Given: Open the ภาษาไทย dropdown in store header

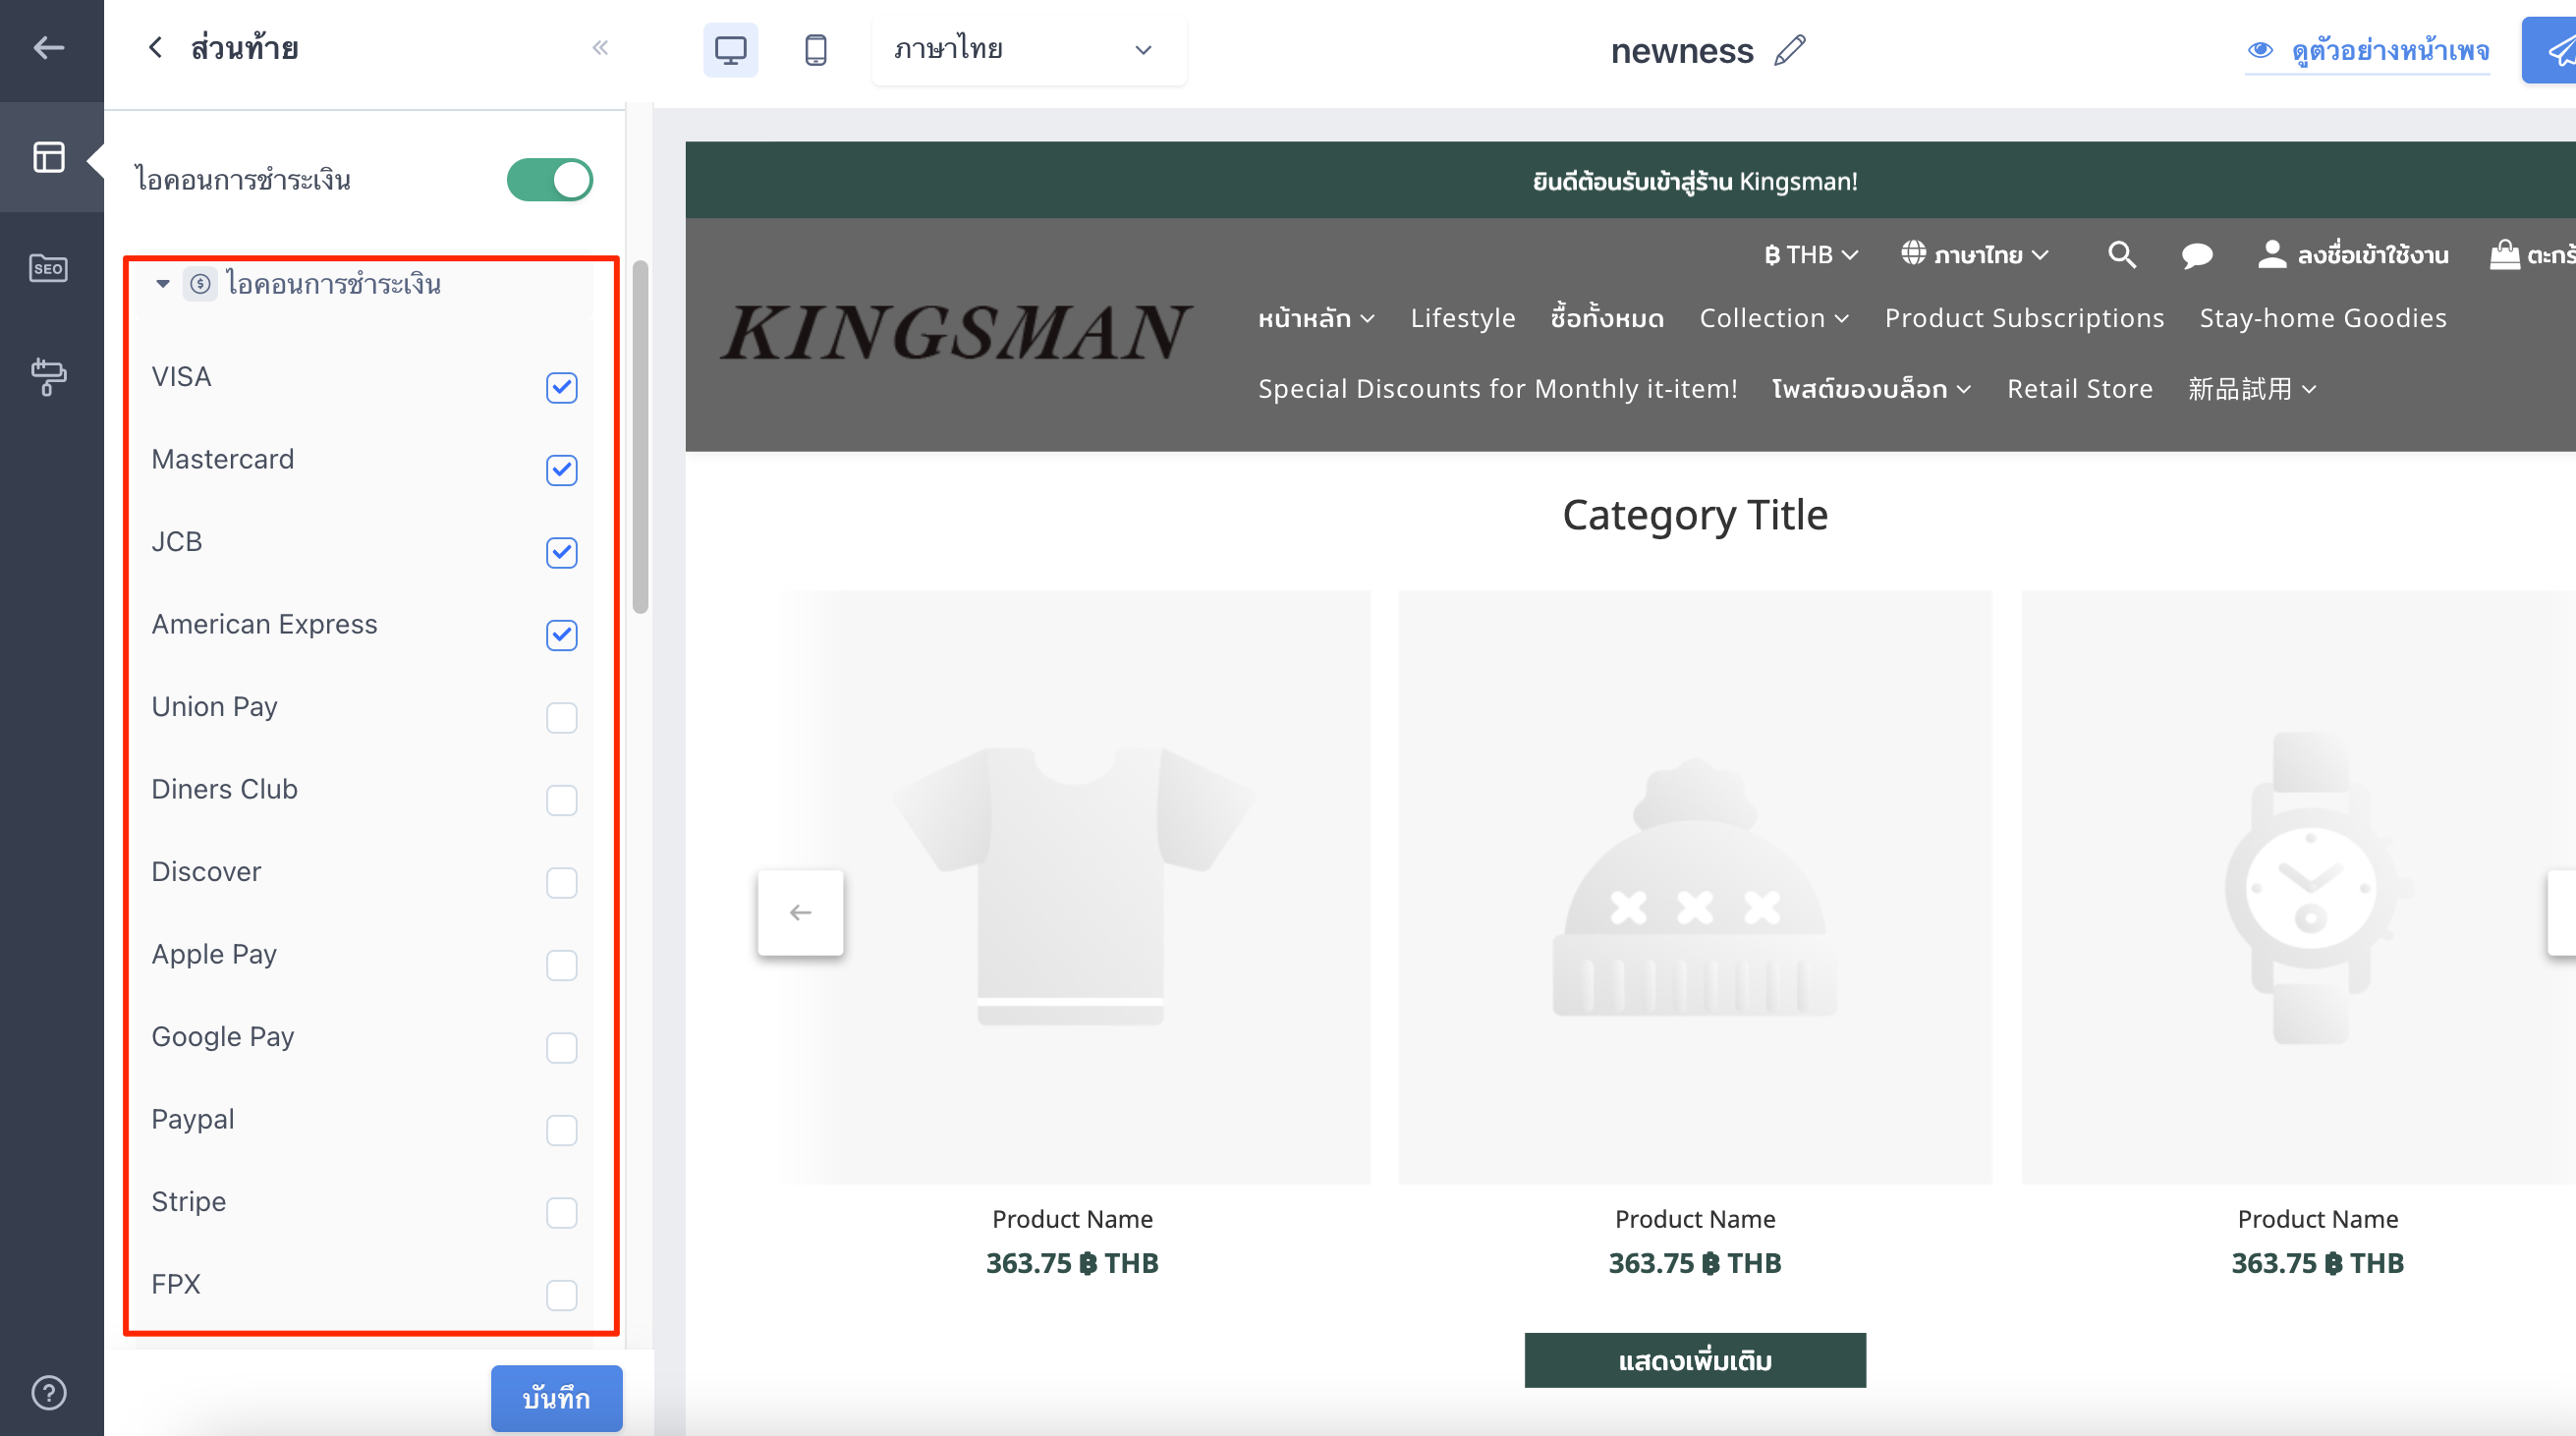Looking at the screenshot, I should 1975,255.
